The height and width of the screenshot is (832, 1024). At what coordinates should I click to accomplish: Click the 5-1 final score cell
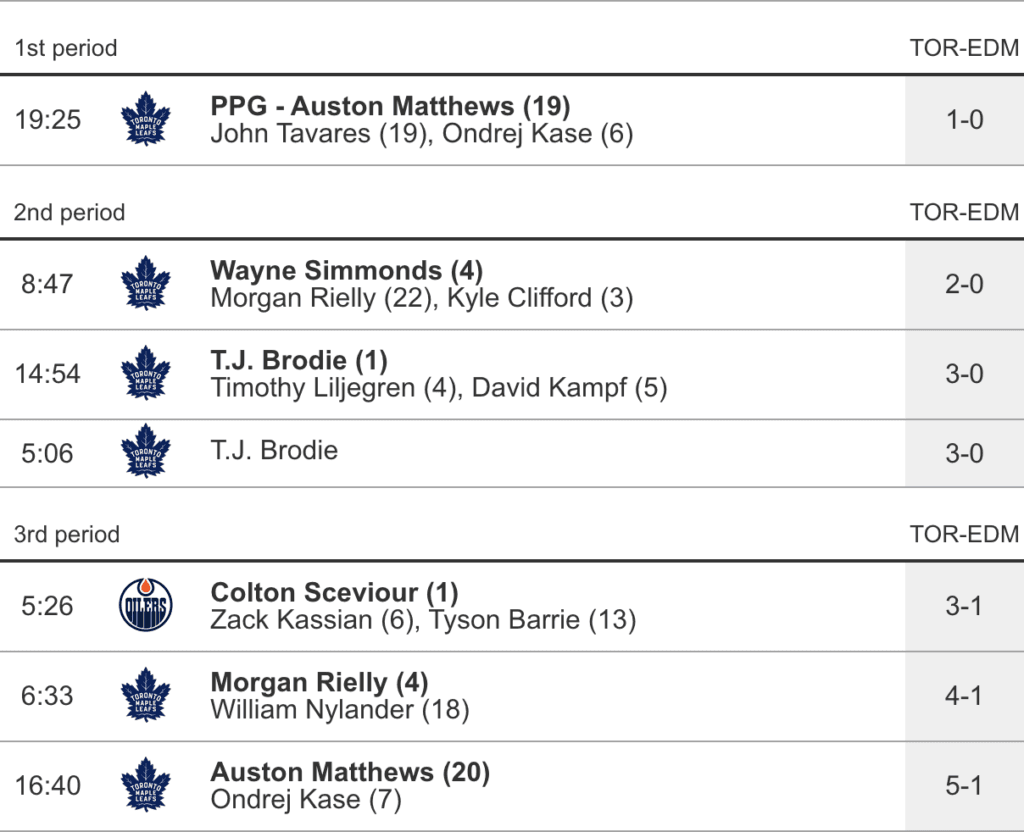964,786
